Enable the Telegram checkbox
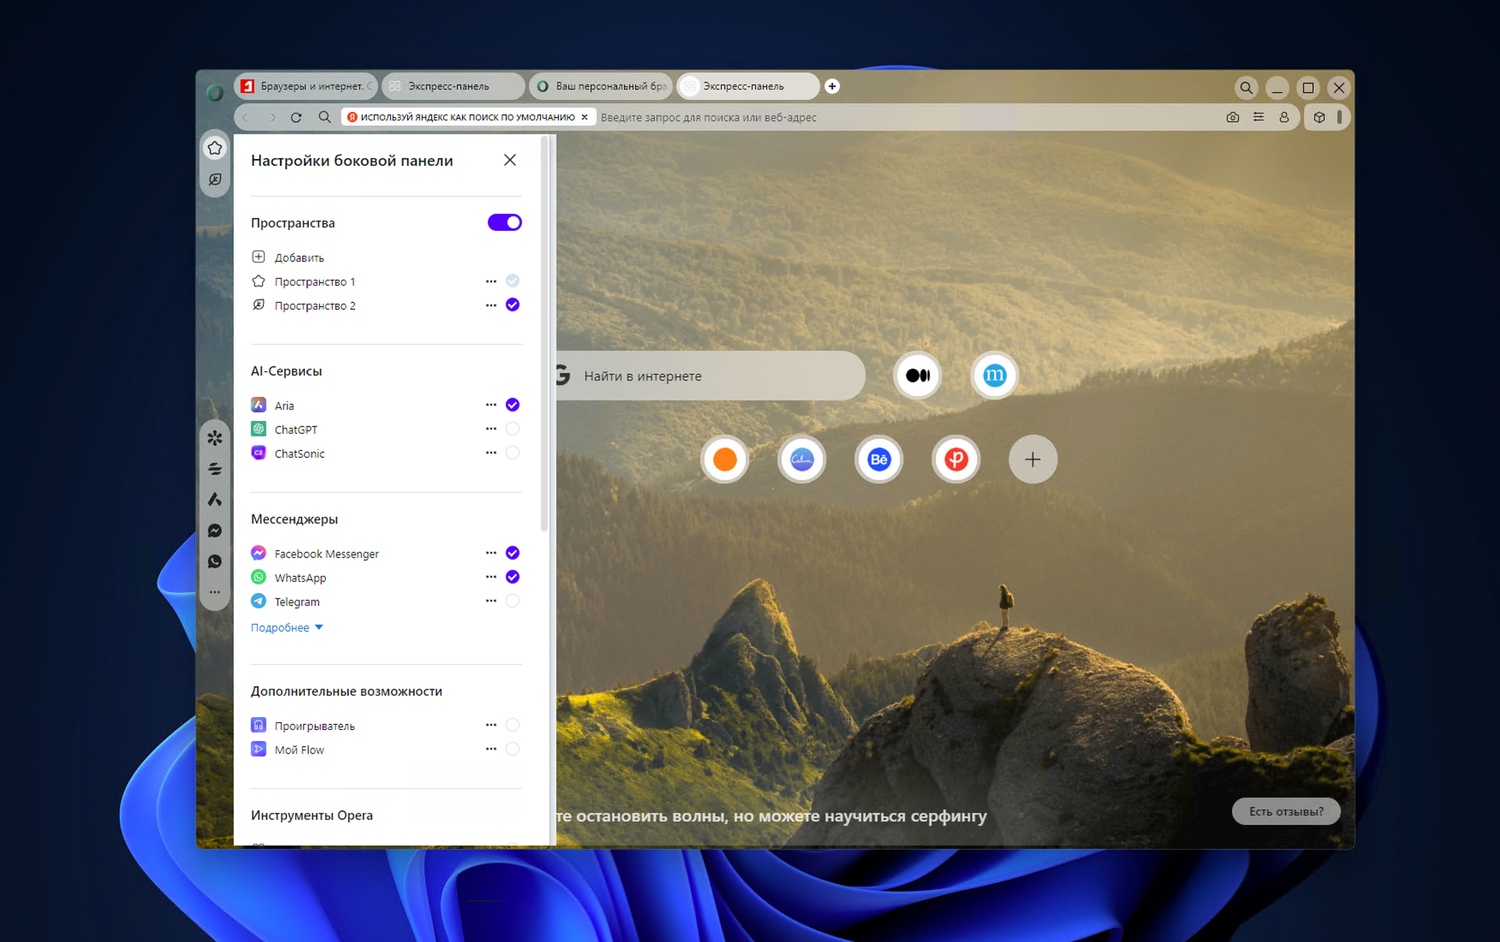The width and height of the screenshot is (1500, 942). coord(512,601)
